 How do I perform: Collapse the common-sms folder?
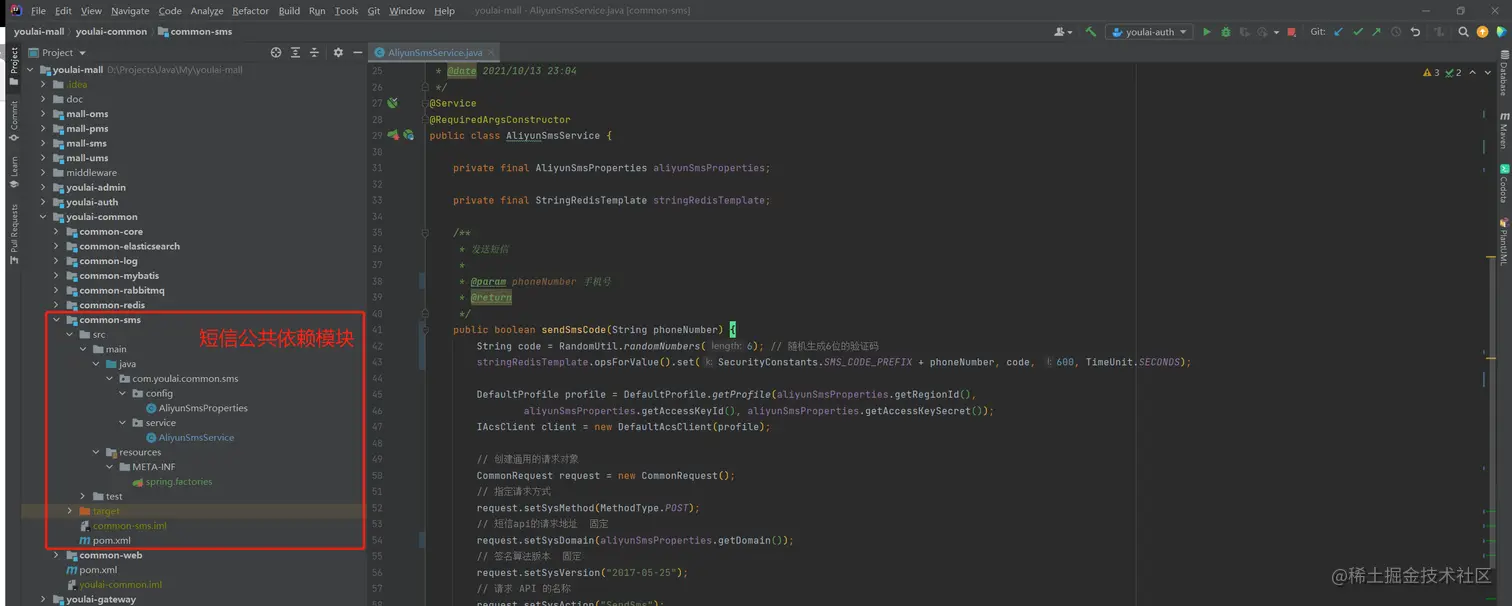tap(56, 320)
